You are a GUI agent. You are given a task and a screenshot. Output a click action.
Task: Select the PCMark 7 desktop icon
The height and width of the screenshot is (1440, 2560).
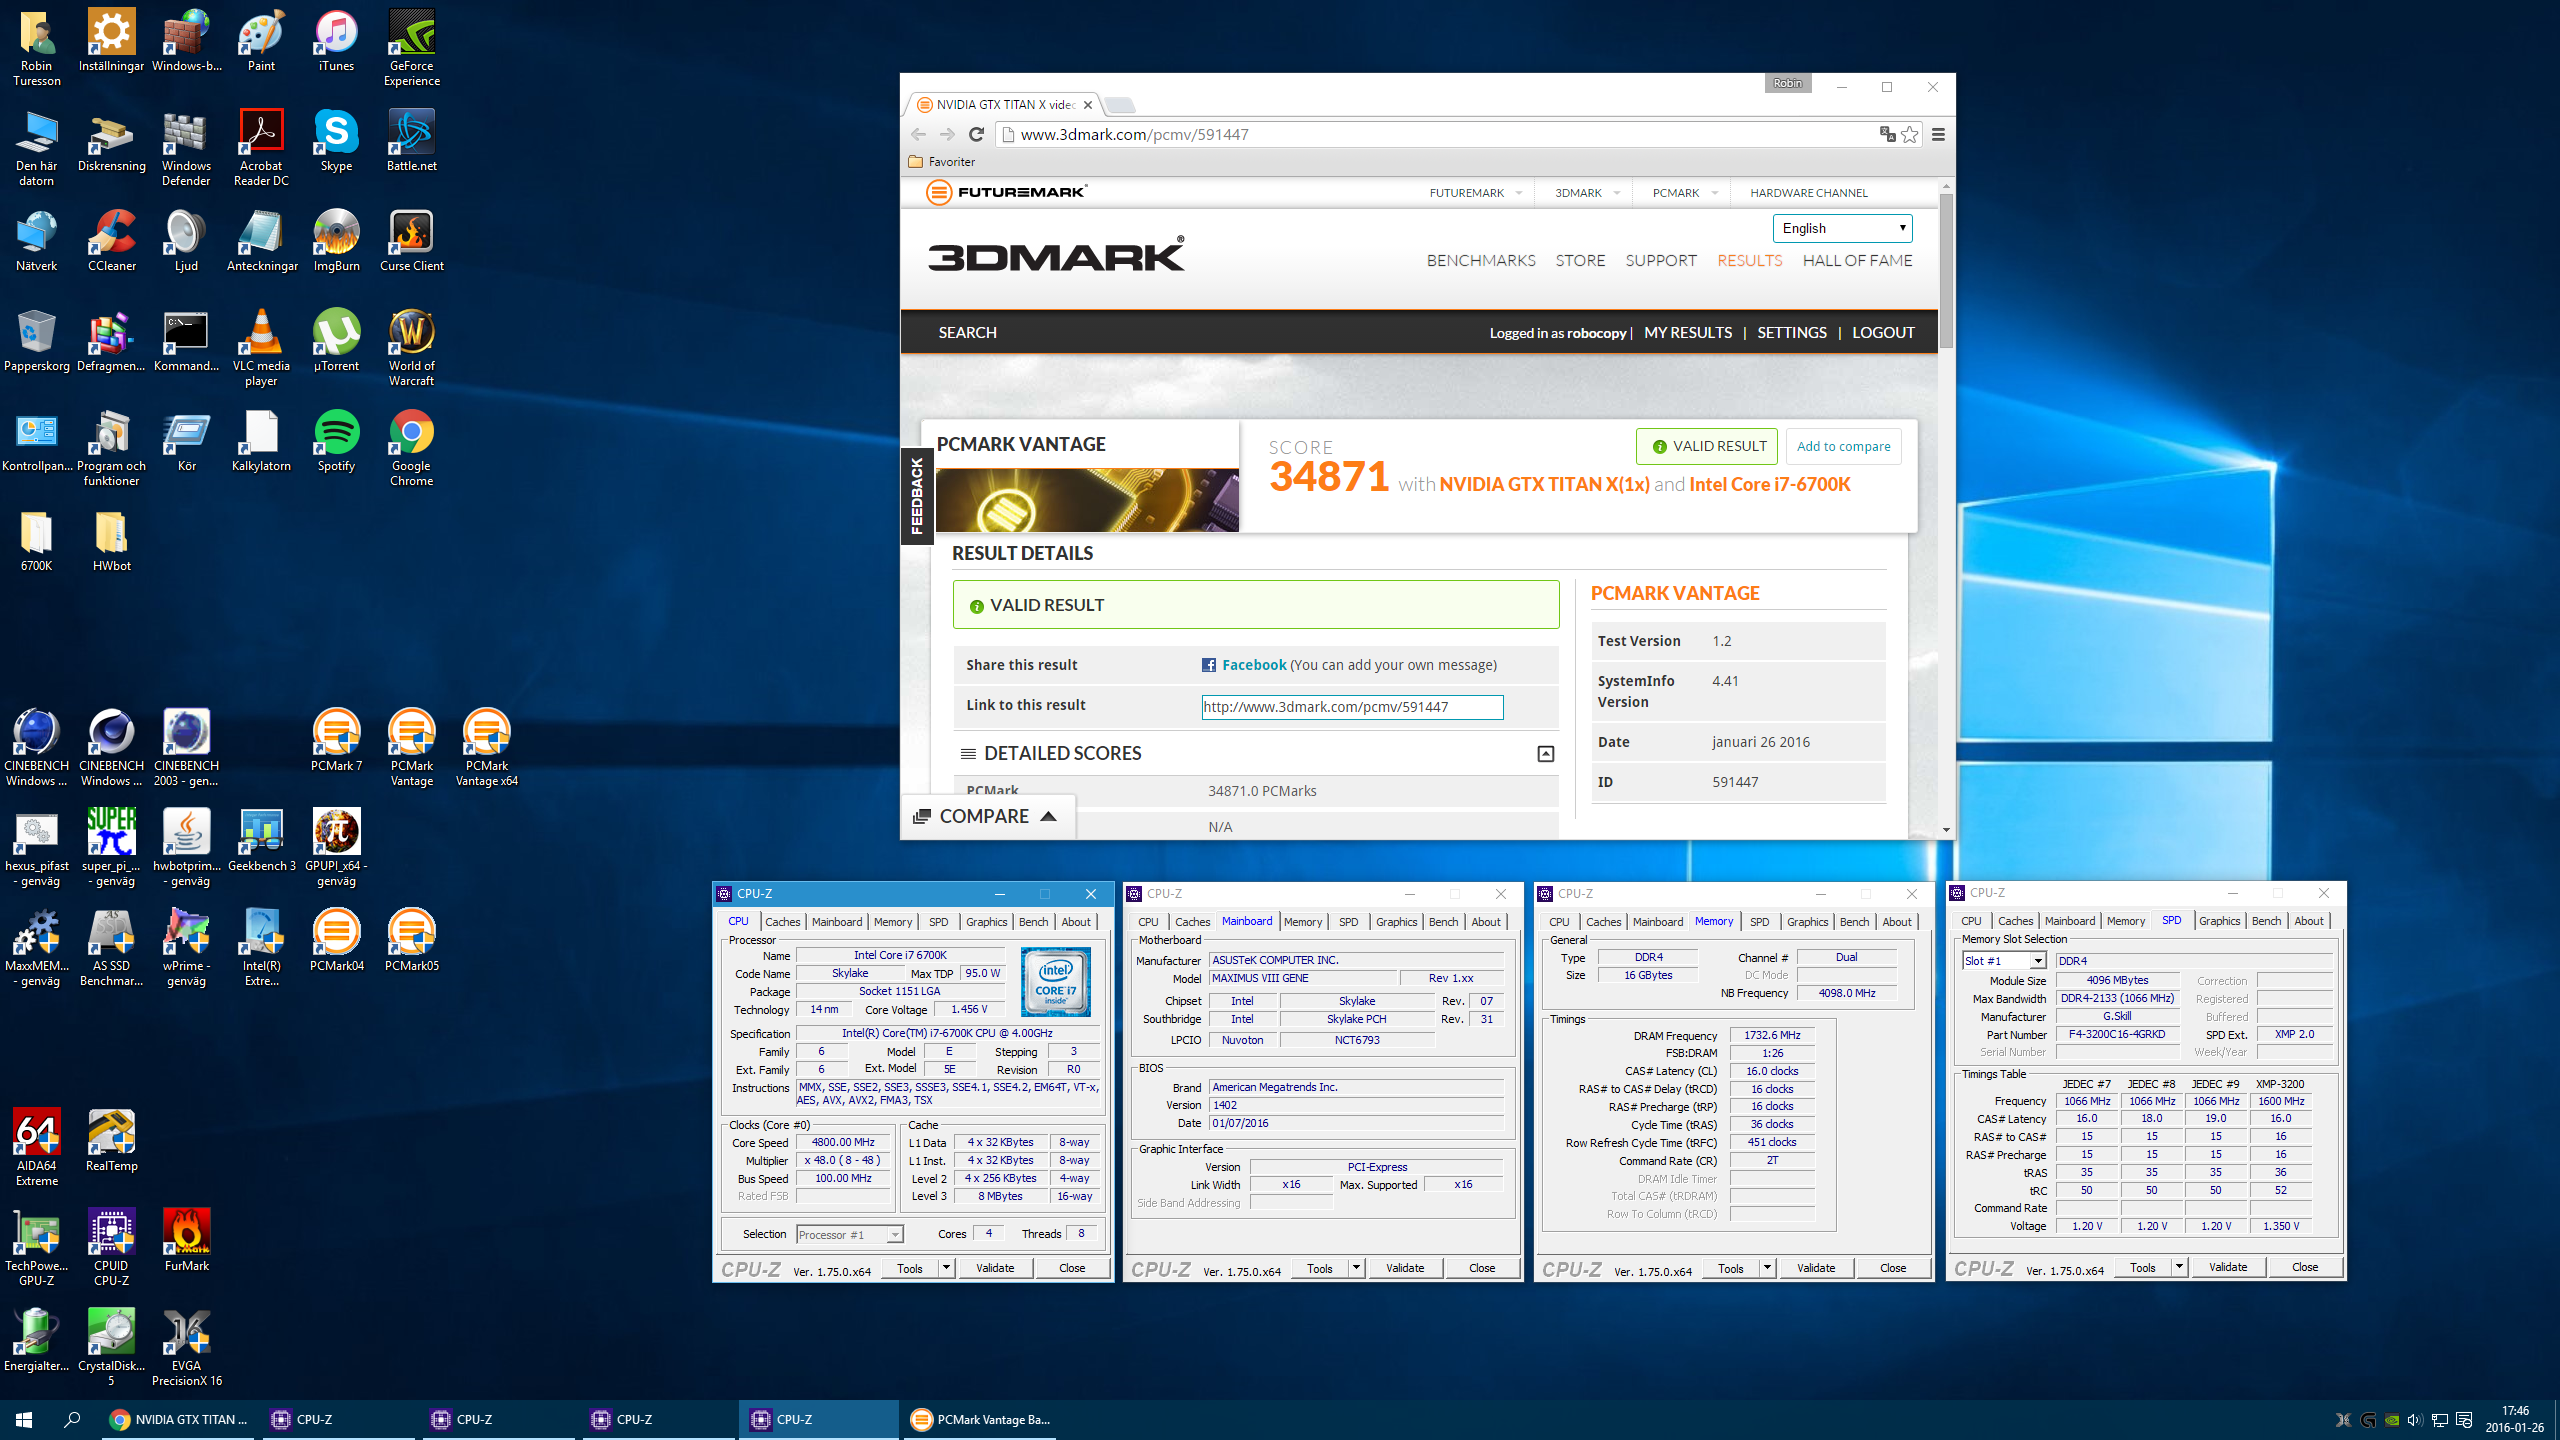(336, 740)
